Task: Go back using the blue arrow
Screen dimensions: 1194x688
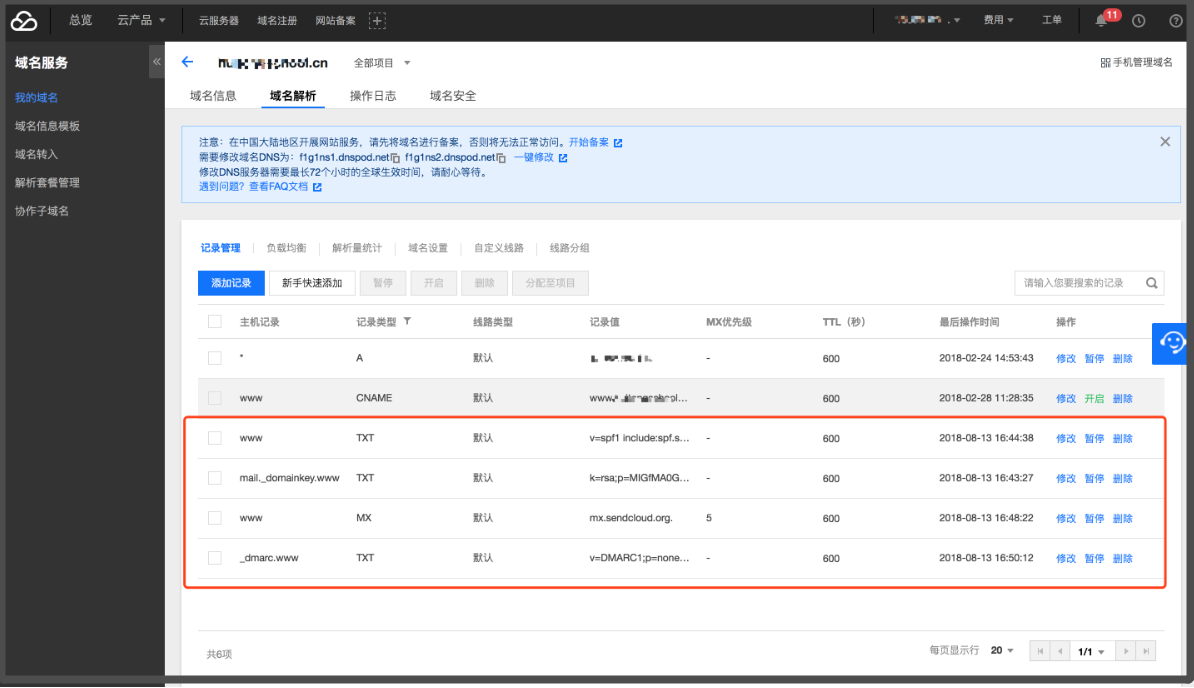Action: coord(187,62)
